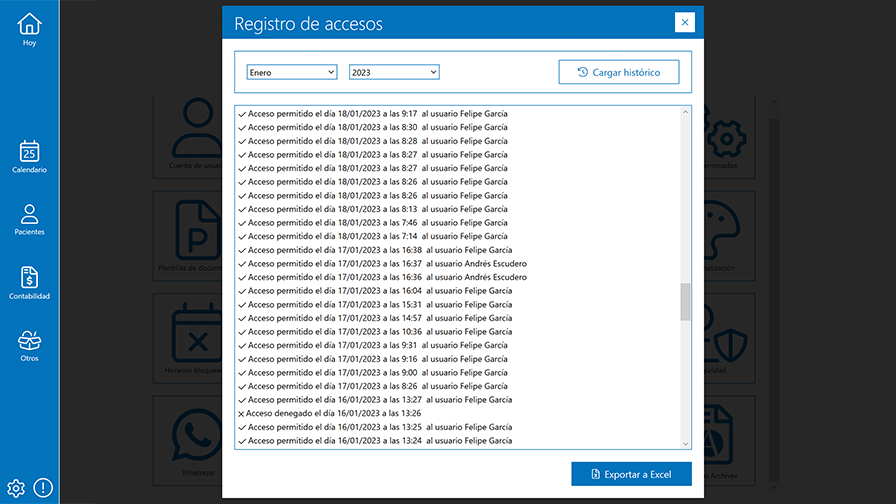Click scrollbar up arrow in access list
Image resolution: width=896 pixels, height=504 pixels.
click(x=685, y=112)
